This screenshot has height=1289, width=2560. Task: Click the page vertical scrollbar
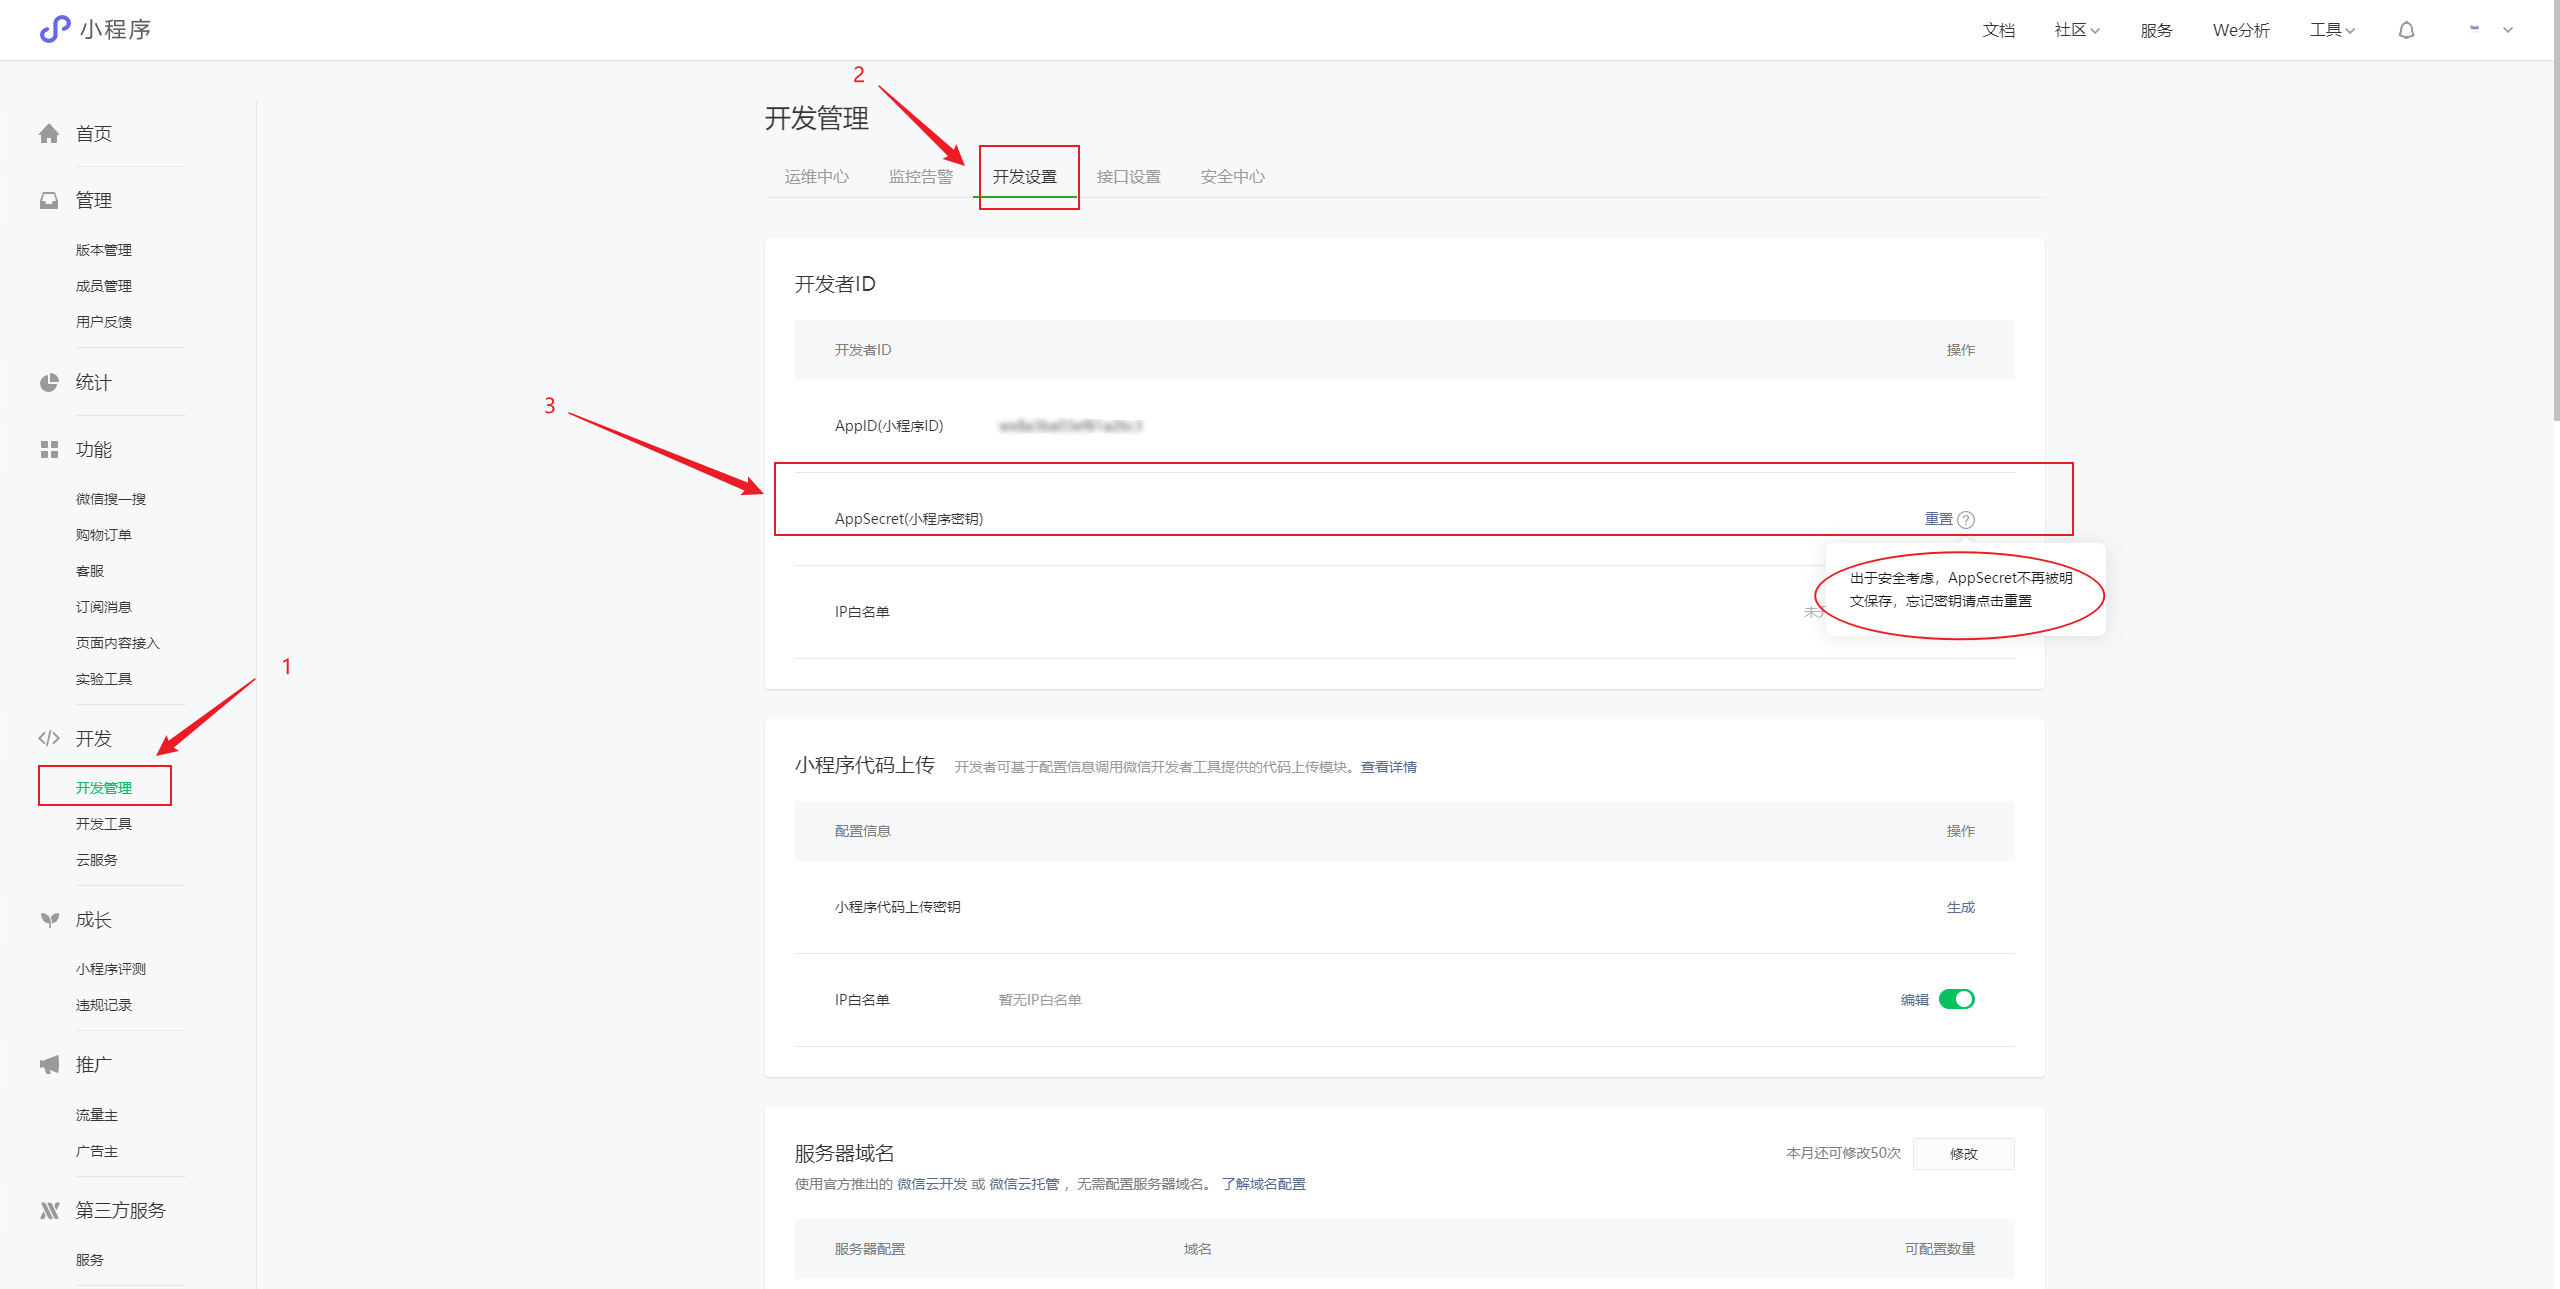pos(2556,210)
